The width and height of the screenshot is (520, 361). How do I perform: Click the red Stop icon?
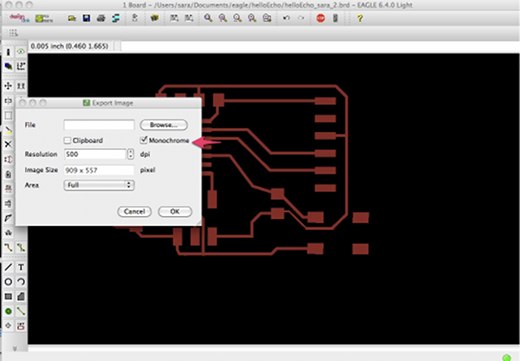tap(321, 18)
